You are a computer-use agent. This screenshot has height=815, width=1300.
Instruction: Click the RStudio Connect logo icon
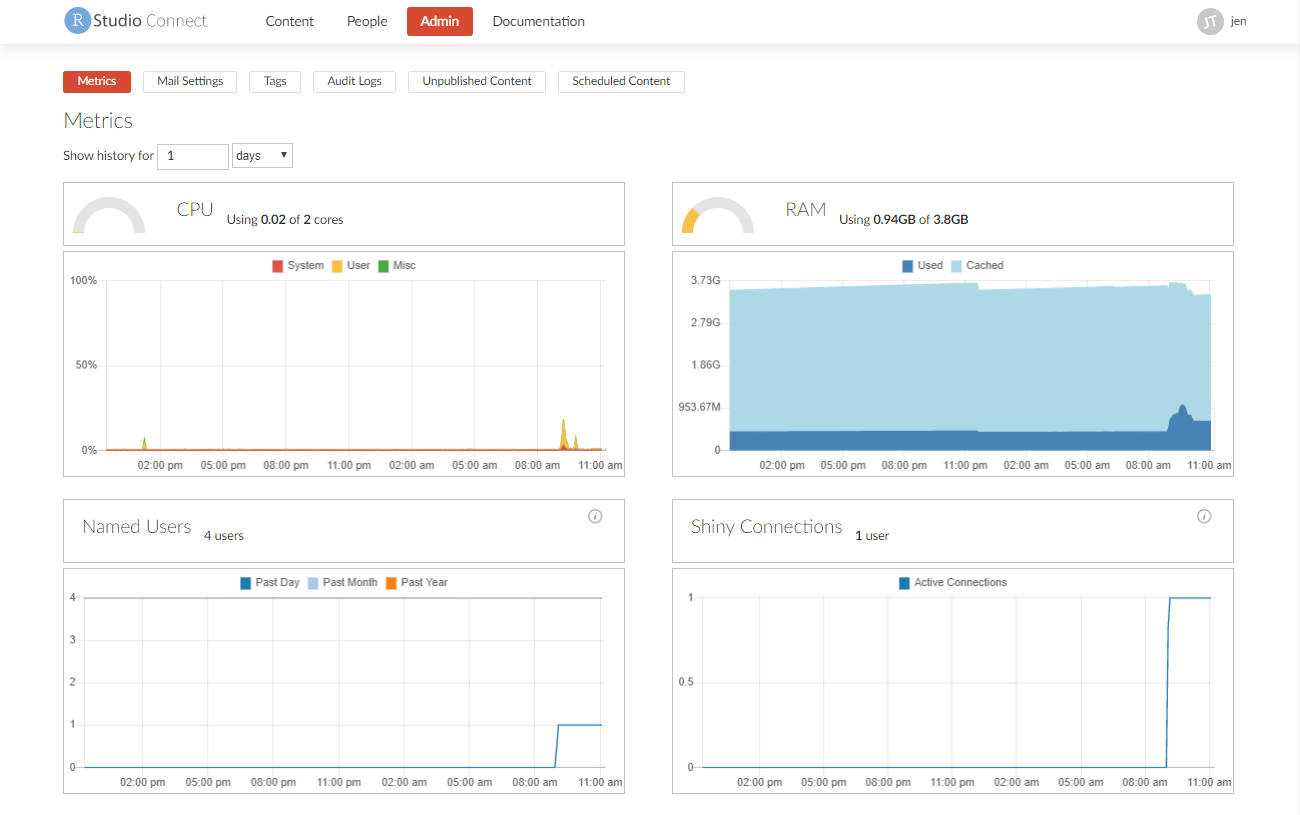(x=77, y=21)
